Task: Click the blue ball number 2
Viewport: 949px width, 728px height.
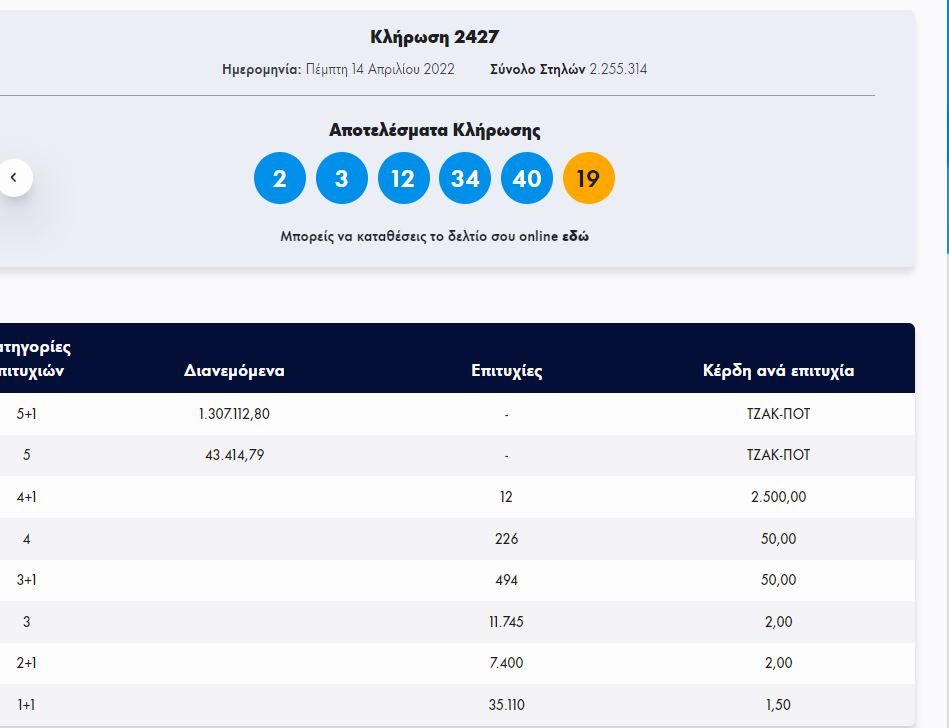Action: [280, 179]
